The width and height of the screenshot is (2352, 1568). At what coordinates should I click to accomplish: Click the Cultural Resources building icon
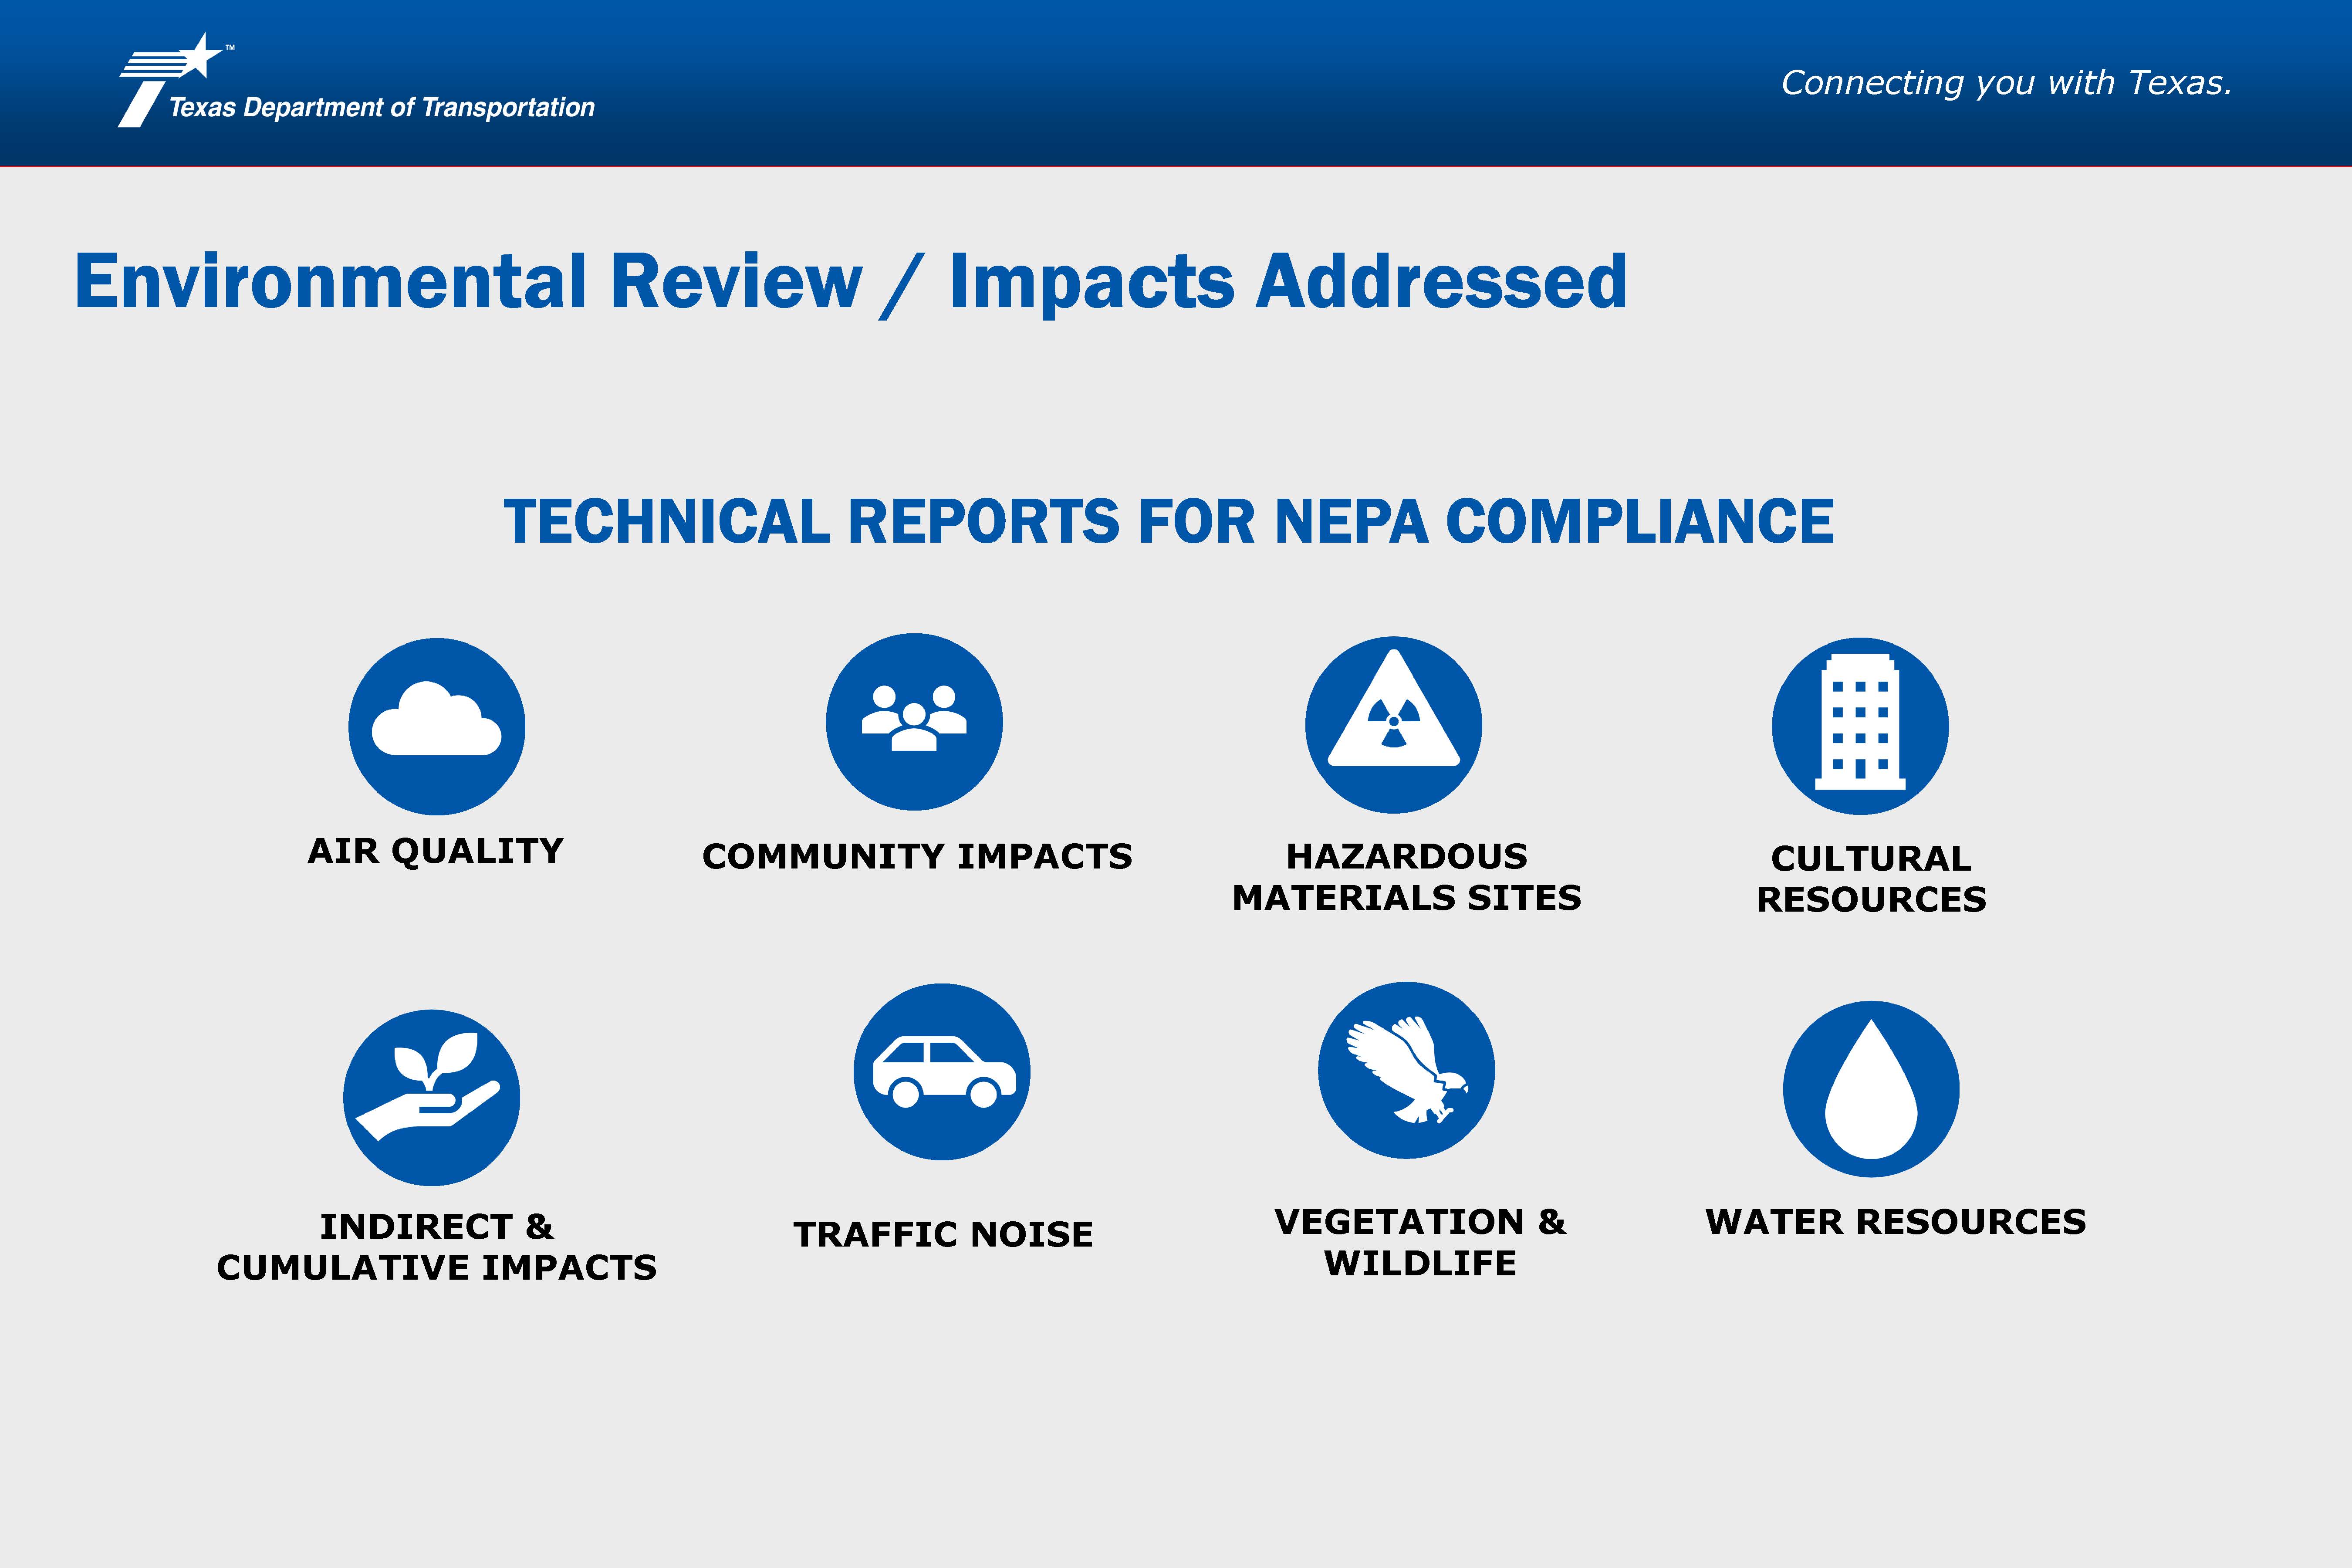1860,727
